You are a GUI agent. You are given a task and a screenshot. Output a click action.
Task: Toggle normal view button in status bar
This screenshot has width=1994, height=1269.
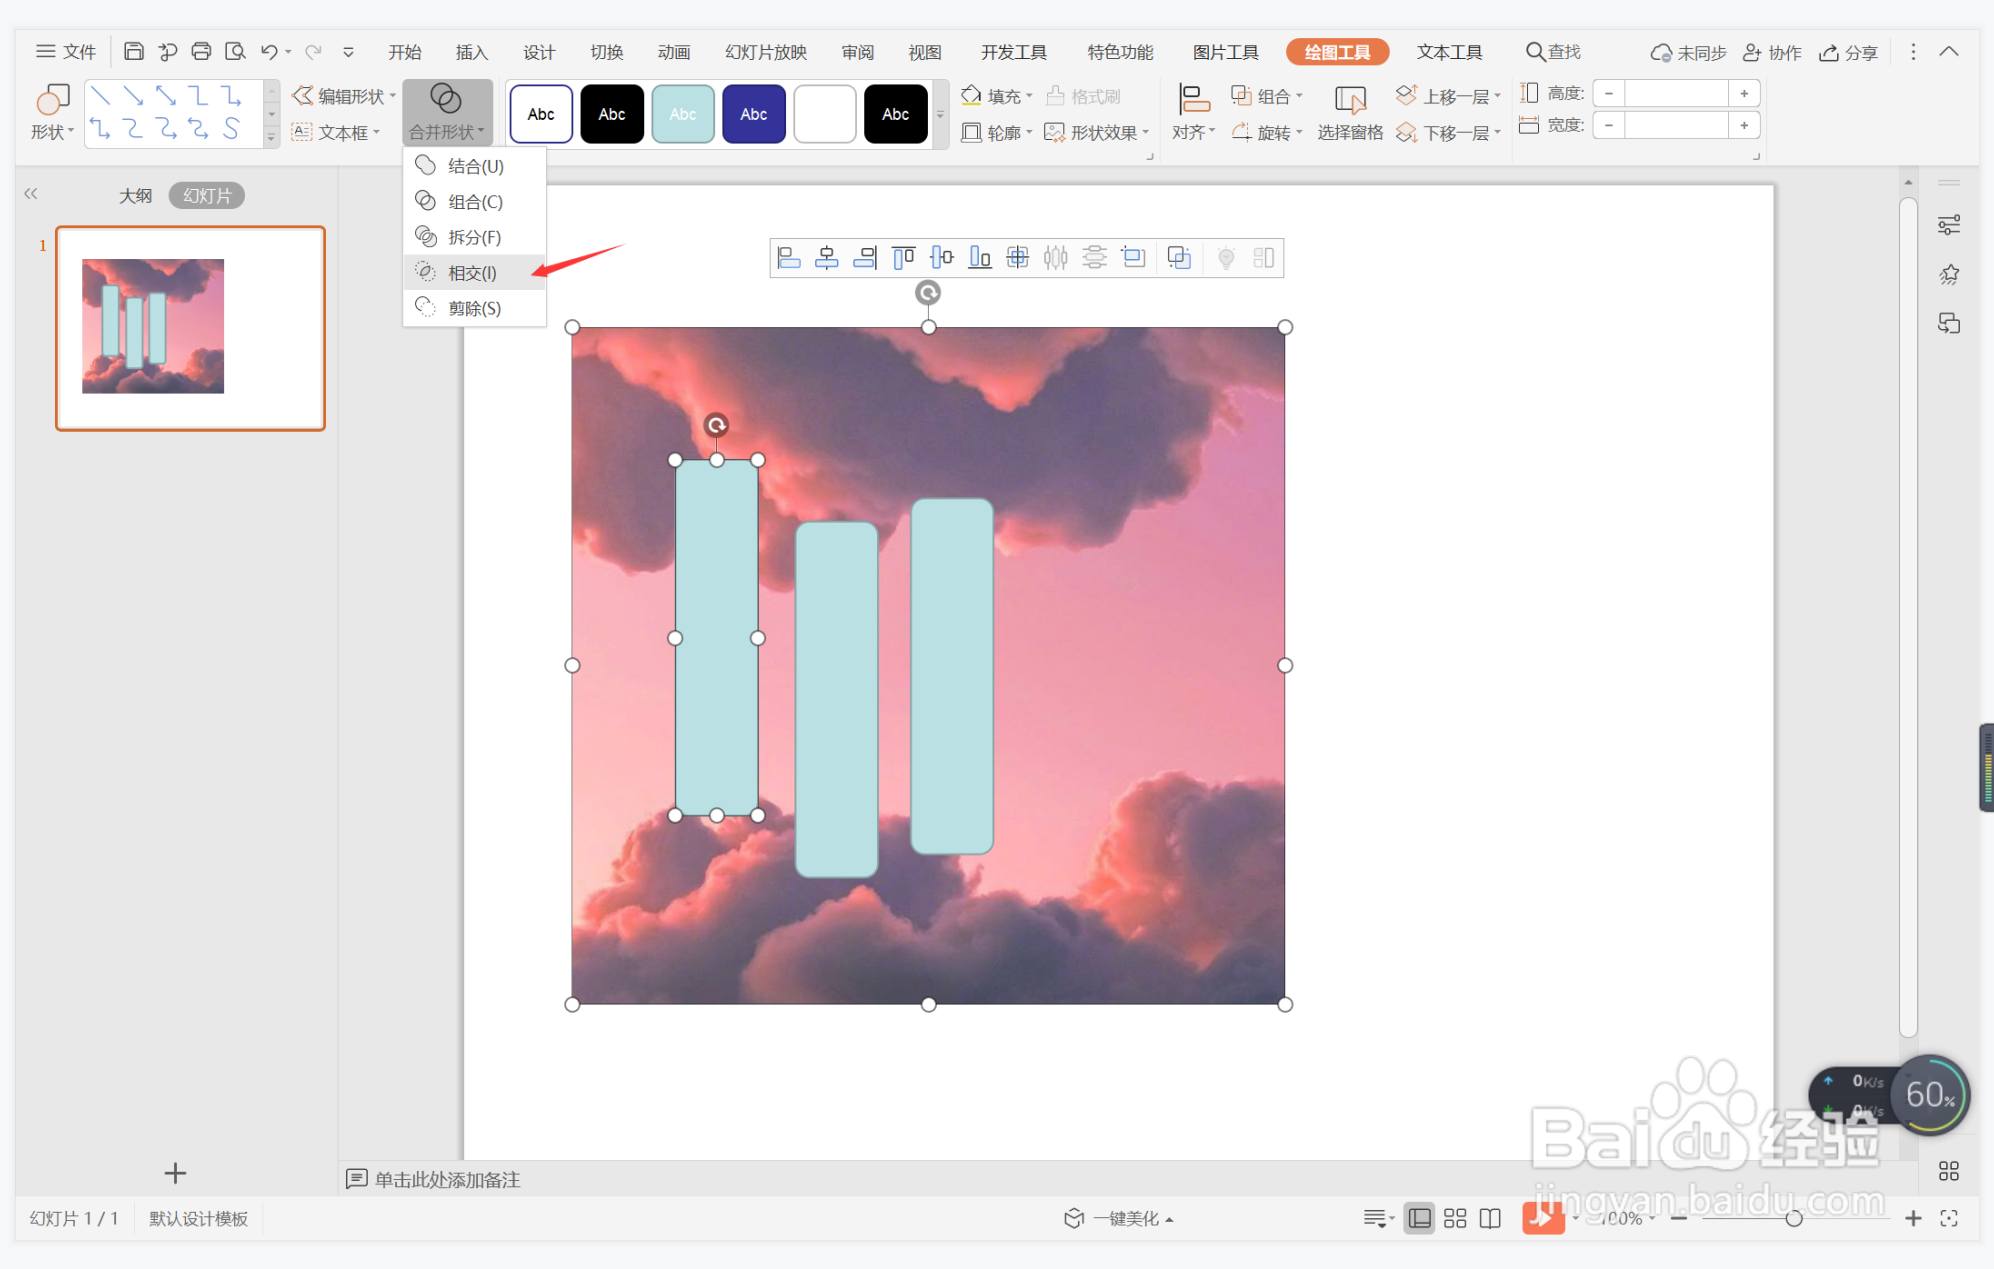click(x=1419, y=1218)
